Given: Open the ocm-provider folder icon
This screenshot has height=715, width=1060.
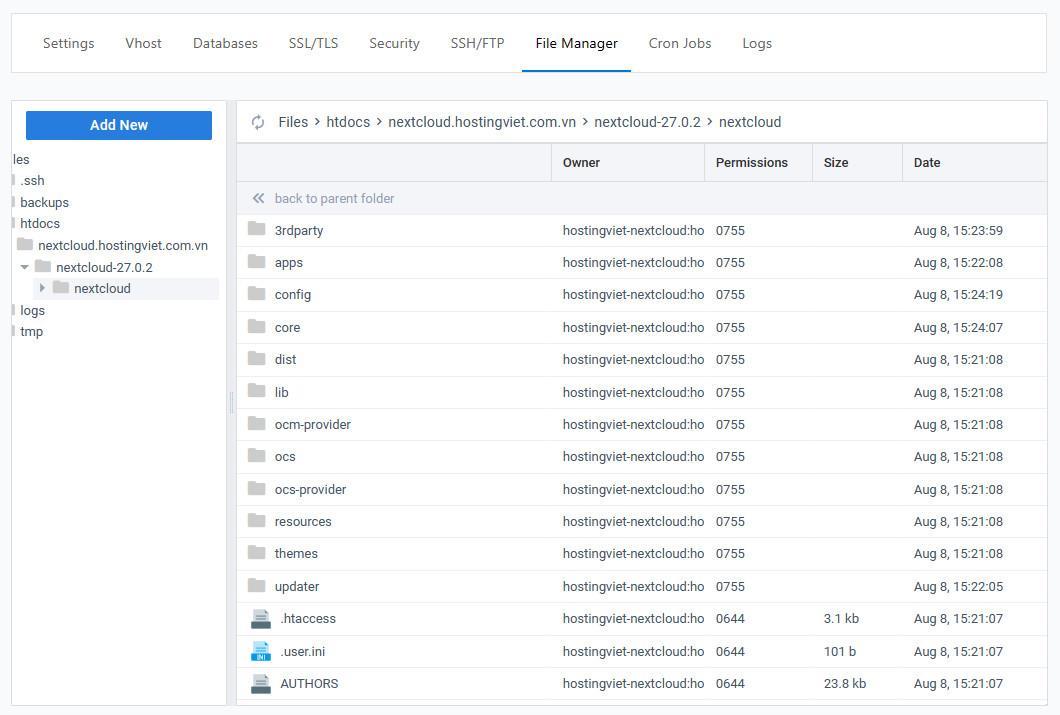Looking at the screenshot, I should (258, 424).
